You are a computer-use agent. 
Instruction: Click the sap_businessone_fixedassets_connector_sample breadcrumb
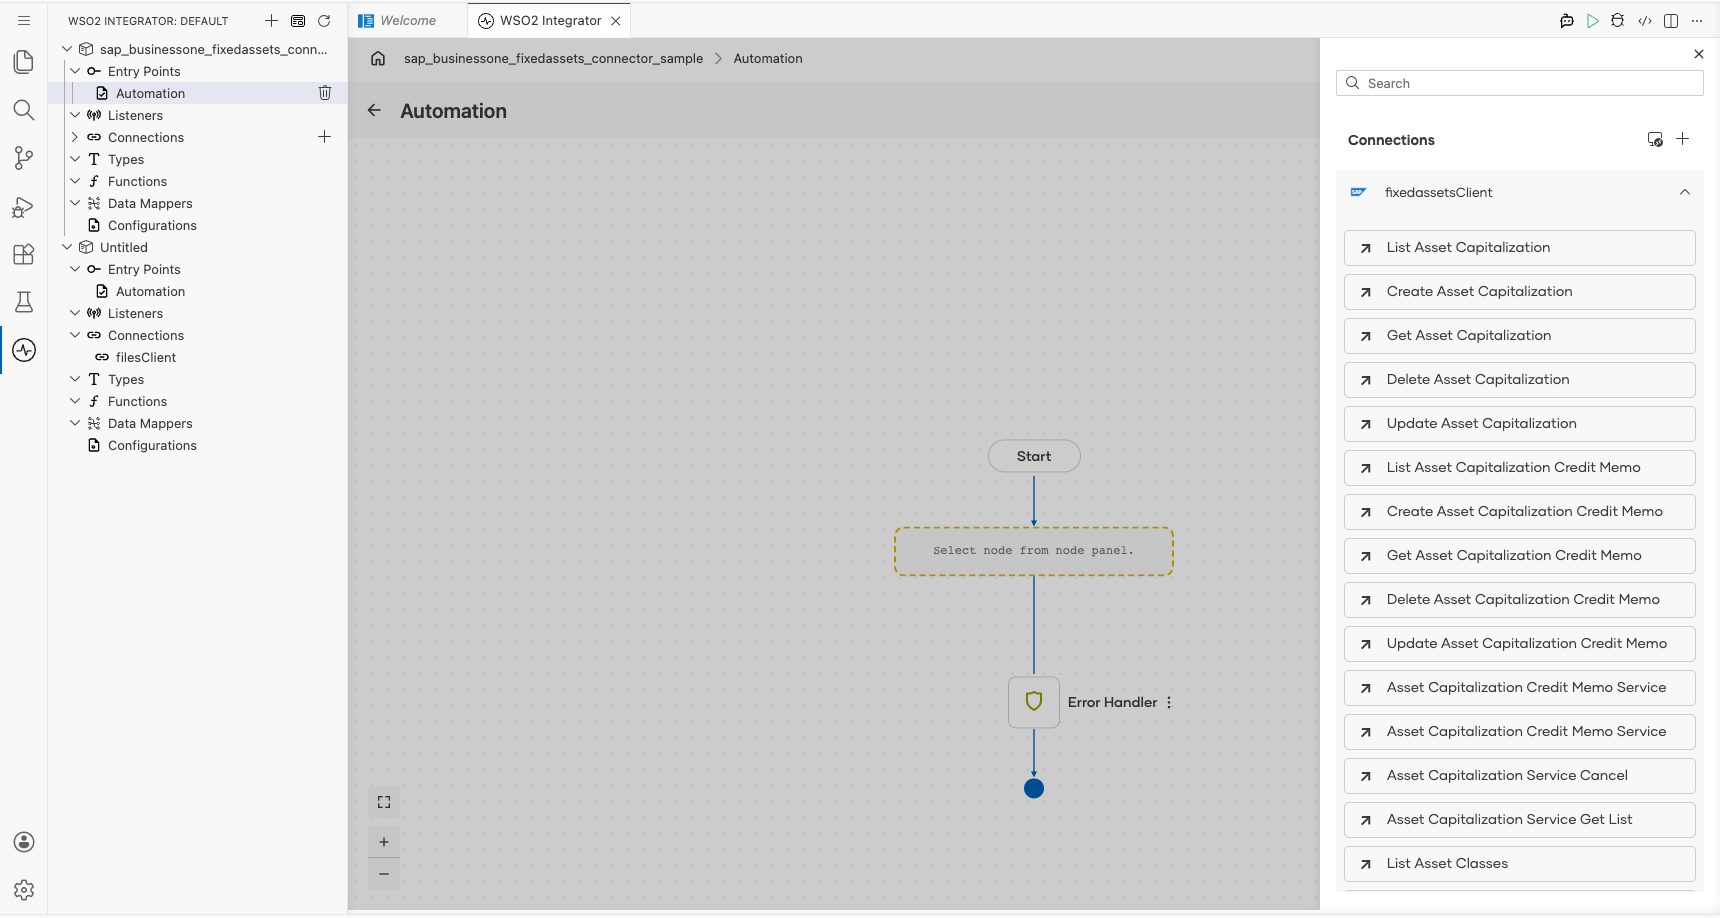(x=553, y=59)
